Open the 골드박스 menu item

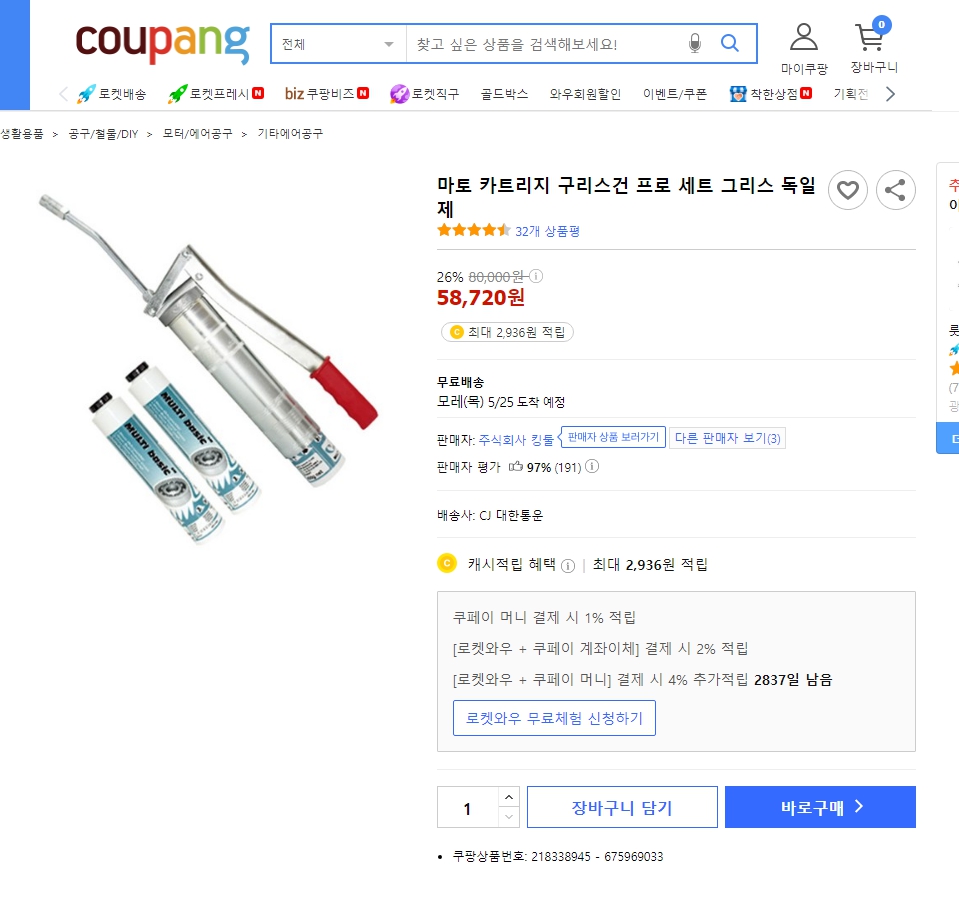504,94
